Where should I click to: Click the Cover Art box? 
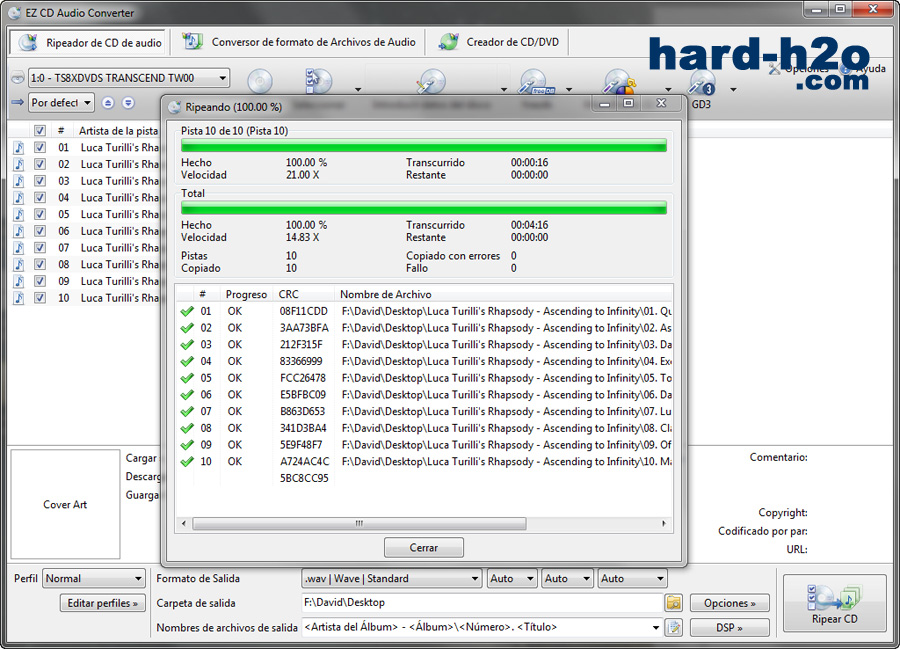pos(65,504)
